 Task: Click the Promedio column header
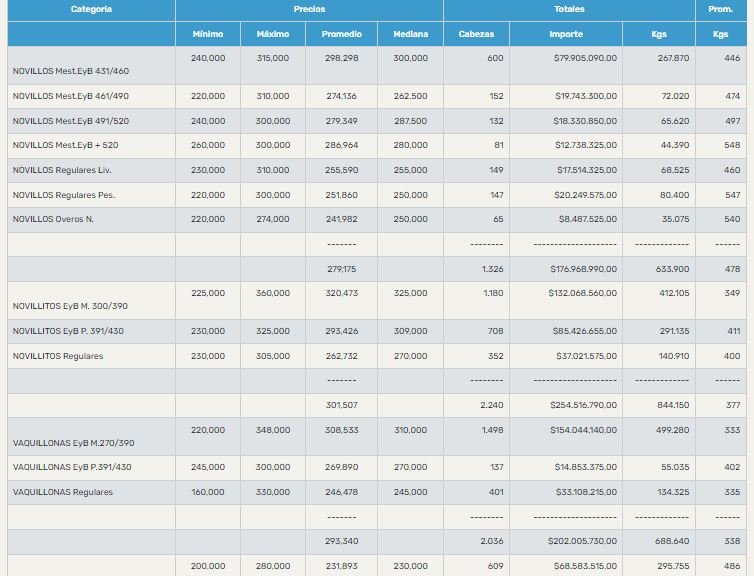coord(342,34)
